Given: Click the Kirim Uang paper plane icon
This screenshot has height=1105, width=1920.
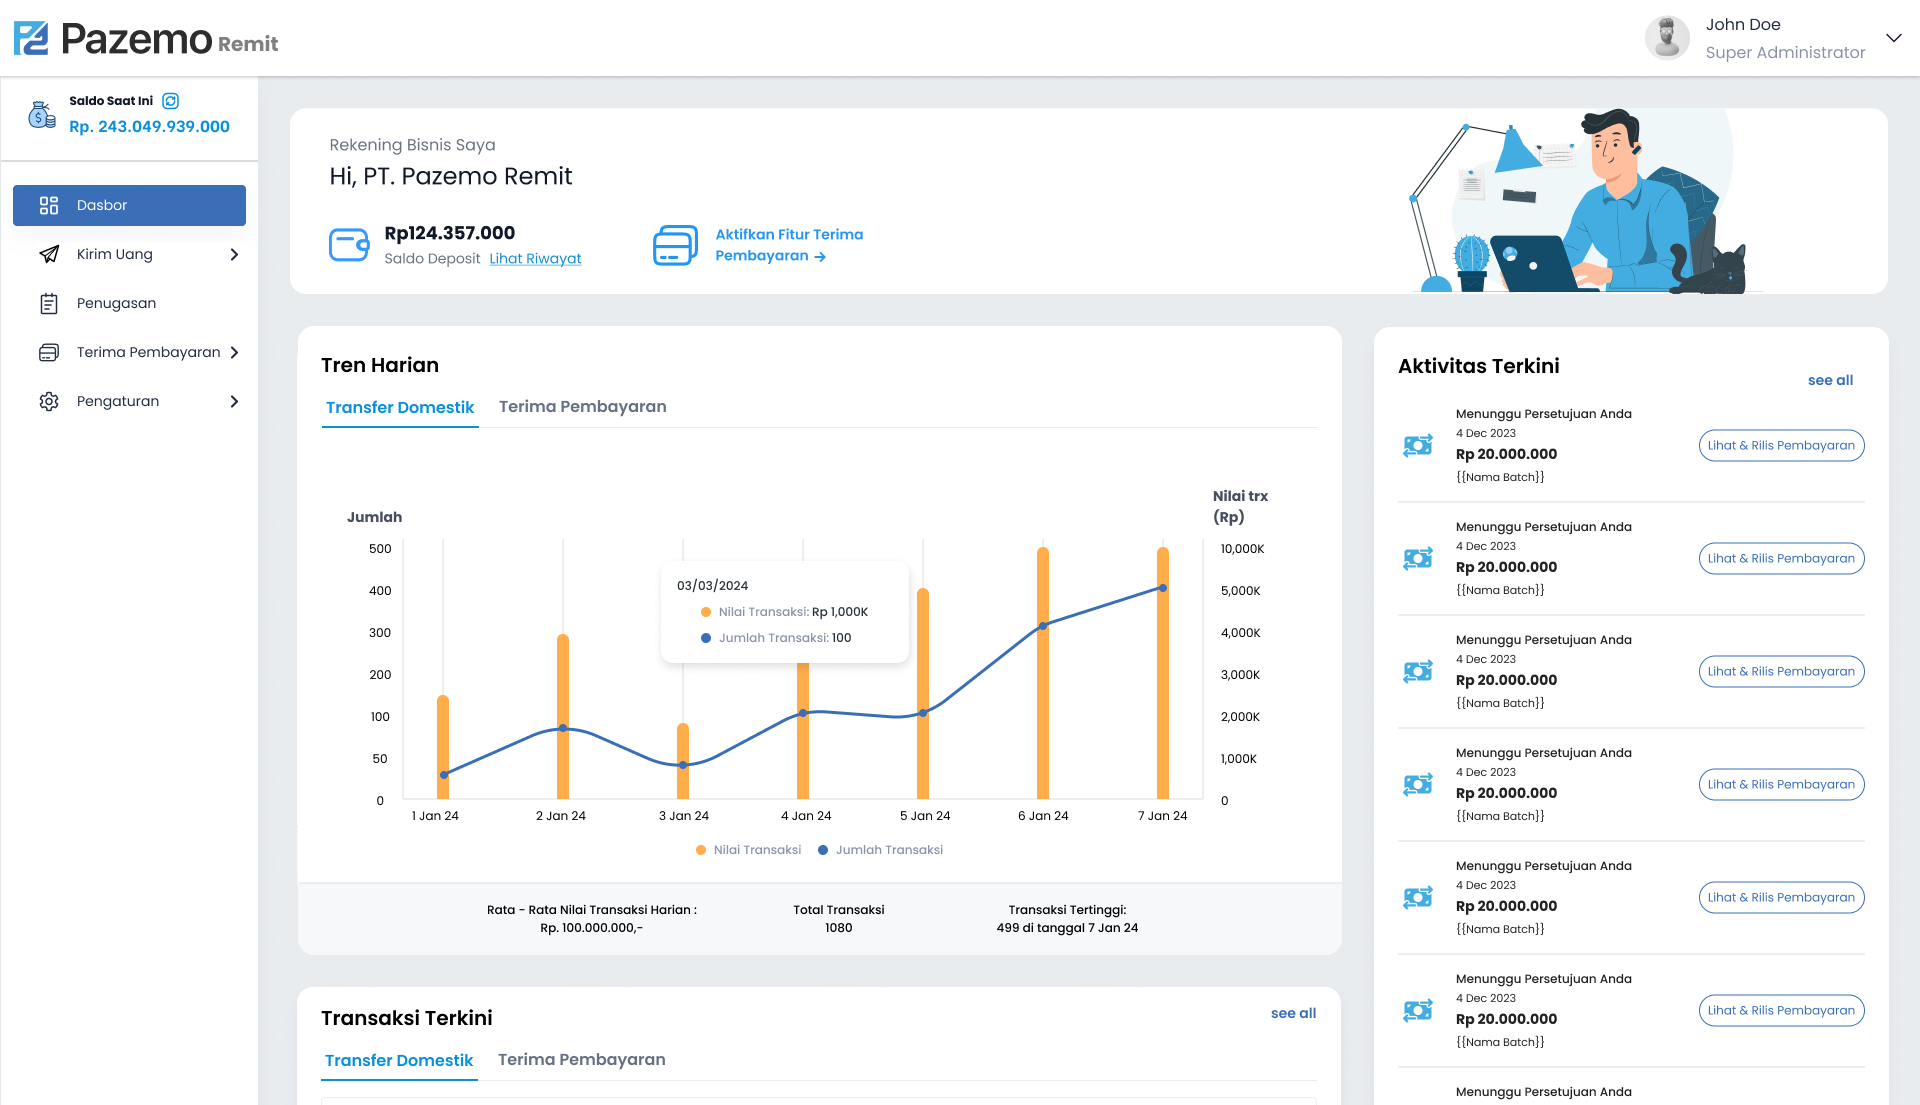Looking at the screenshot, I should pyautogui.click(x=49, y=254).
